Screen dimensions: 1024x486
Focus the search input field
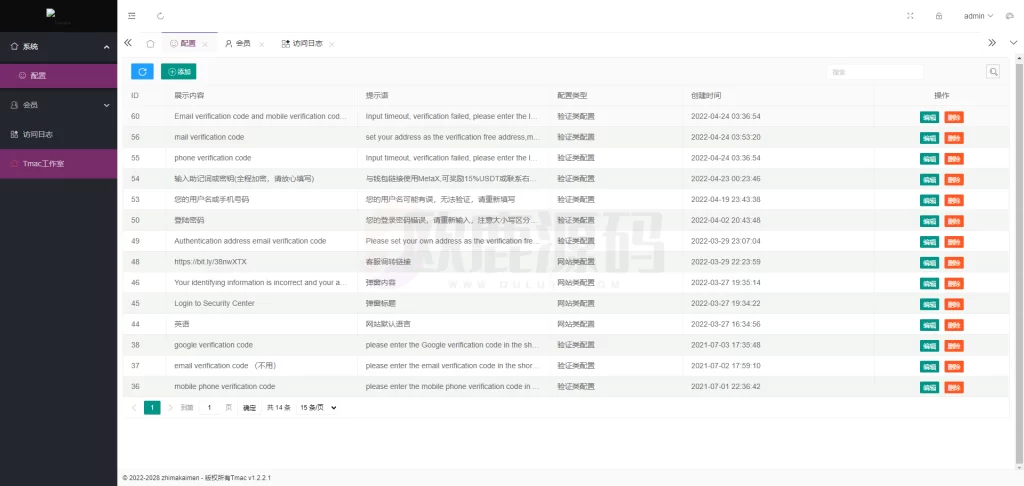point(875,72)
